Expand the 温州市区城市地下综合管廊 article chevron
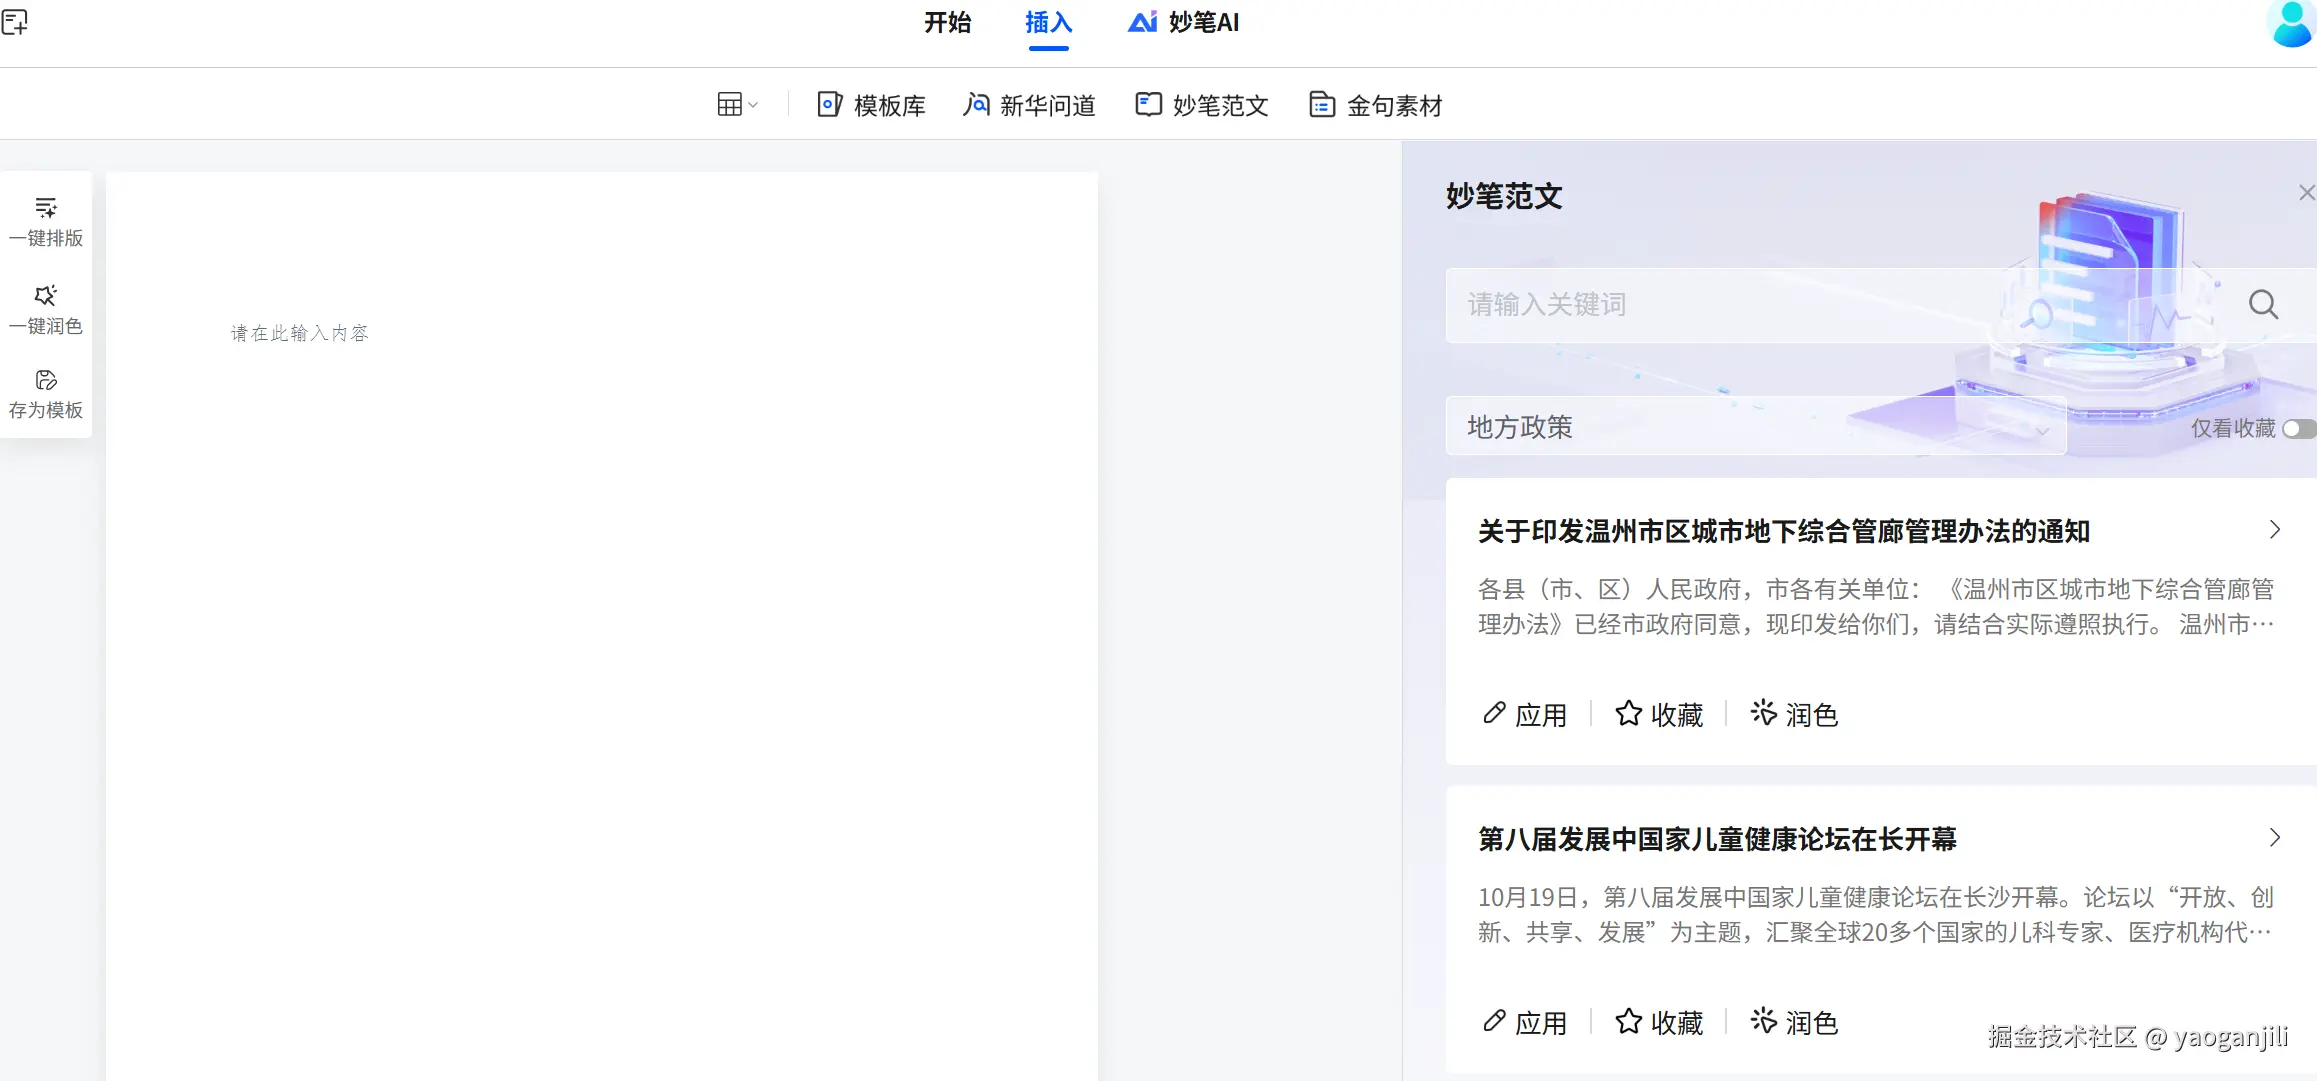 pos(2274,530)
